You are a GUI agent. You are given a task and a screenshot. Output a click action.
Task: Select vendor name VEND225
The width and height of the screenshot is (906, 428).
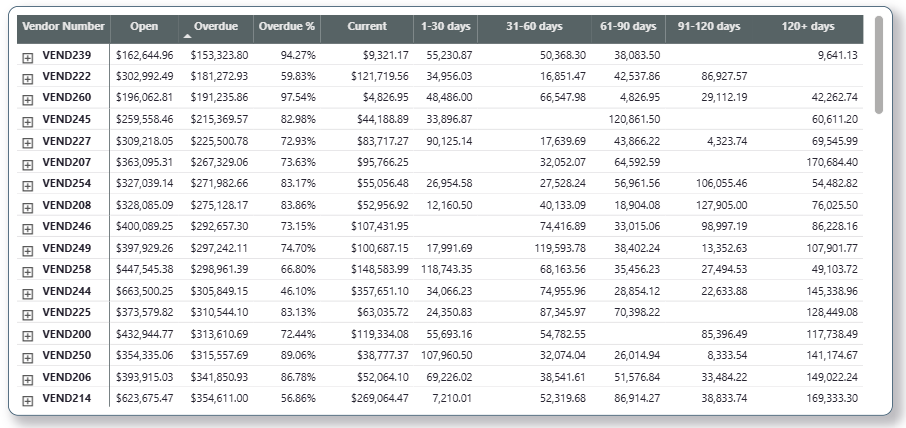[66, 312]
